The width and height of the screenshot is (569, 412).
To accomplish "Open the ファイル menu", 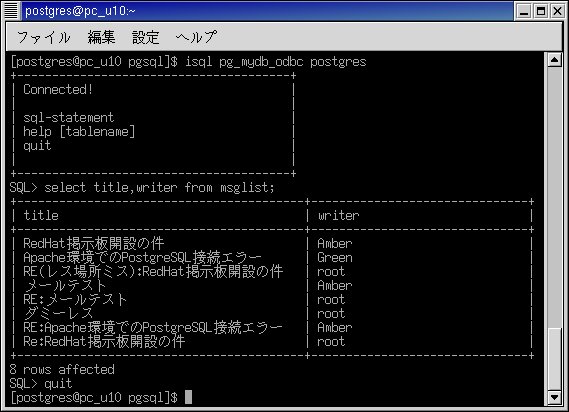I will coord(44,37).
